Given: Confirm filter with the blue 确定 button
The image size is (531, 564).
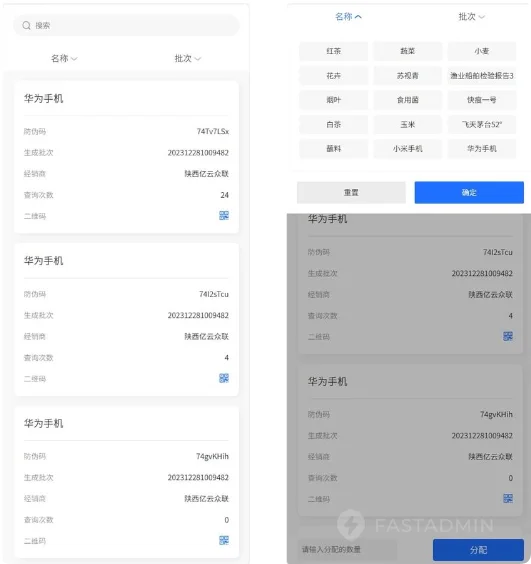Looking at the screenshot, I should tap(469, 192).
